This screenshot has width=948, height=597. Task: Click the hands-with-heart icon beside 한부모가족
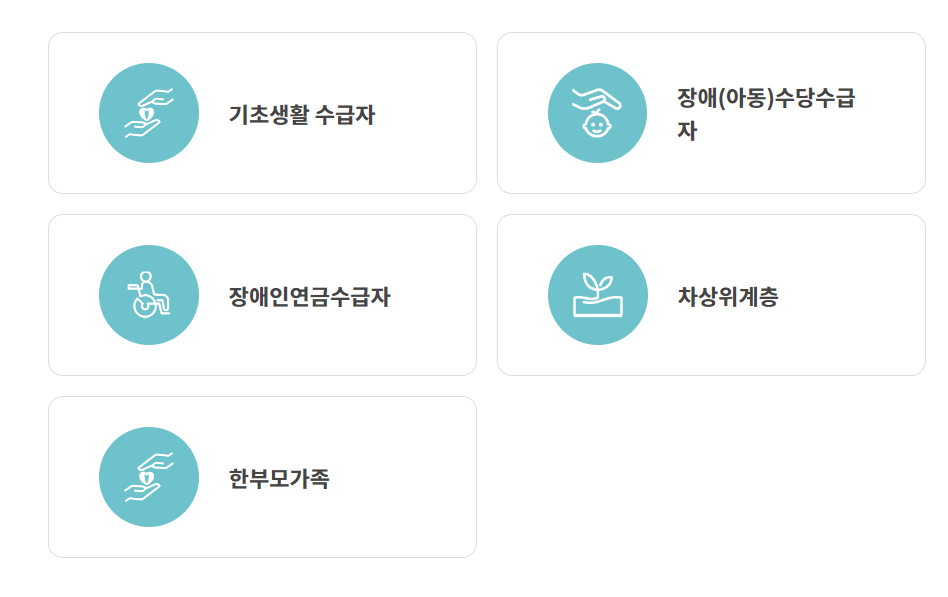click(149, 477)
